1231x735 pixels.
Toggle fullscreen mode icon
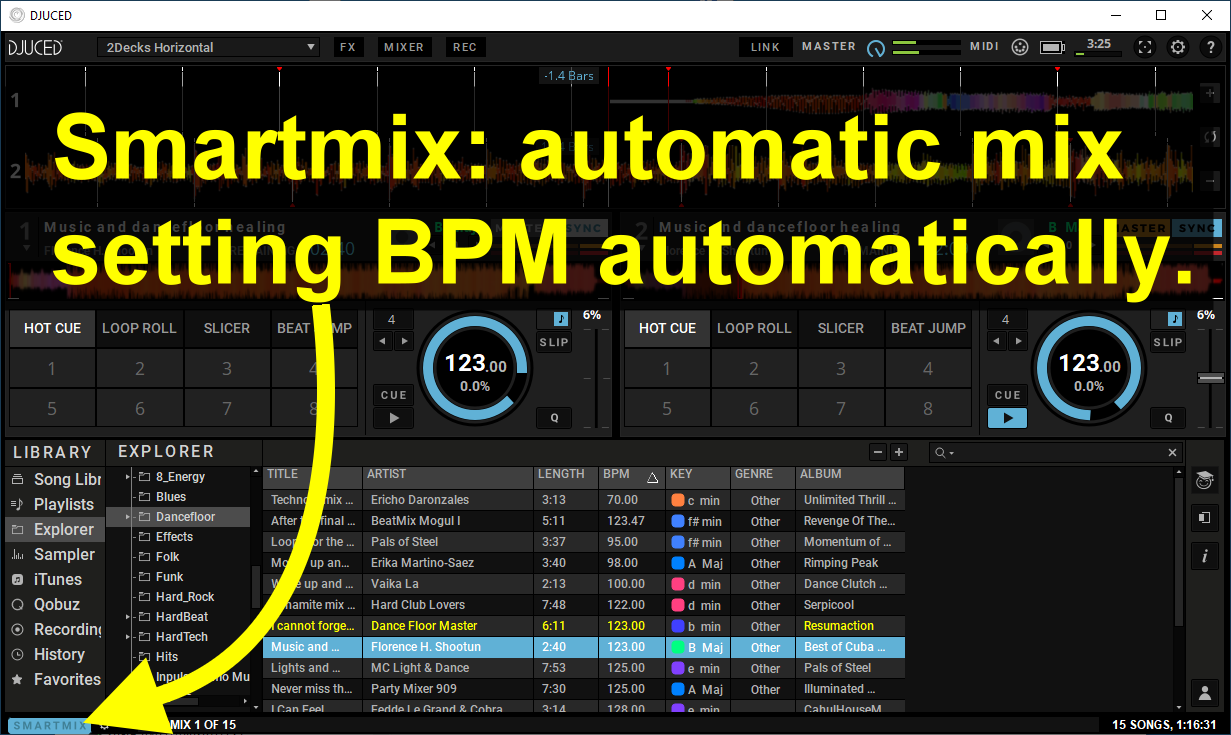coord(1146,47)
